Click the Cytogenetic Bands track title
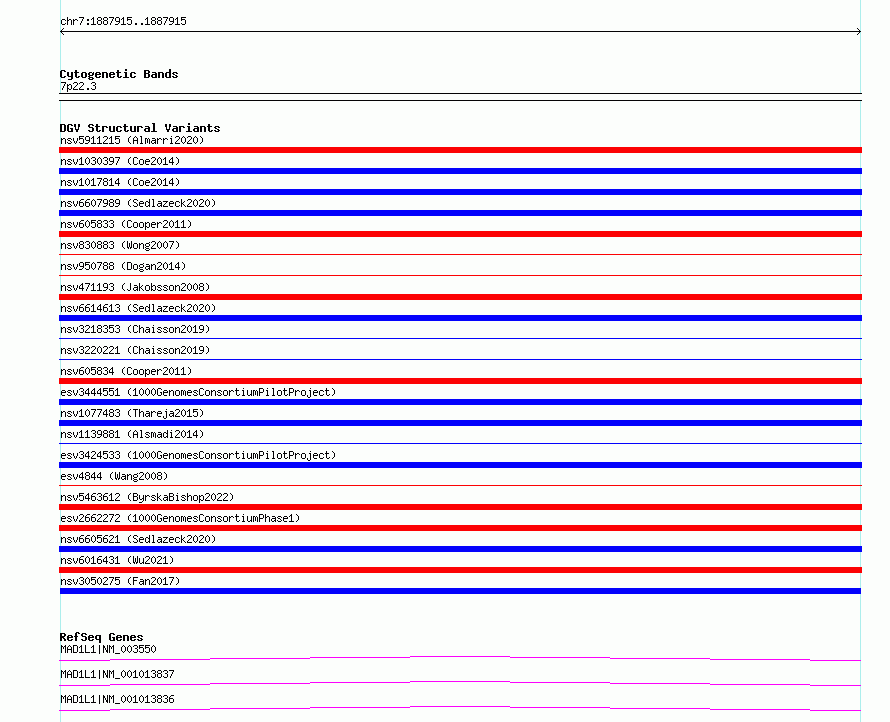890x722 pixels. (x=119, y=74)
